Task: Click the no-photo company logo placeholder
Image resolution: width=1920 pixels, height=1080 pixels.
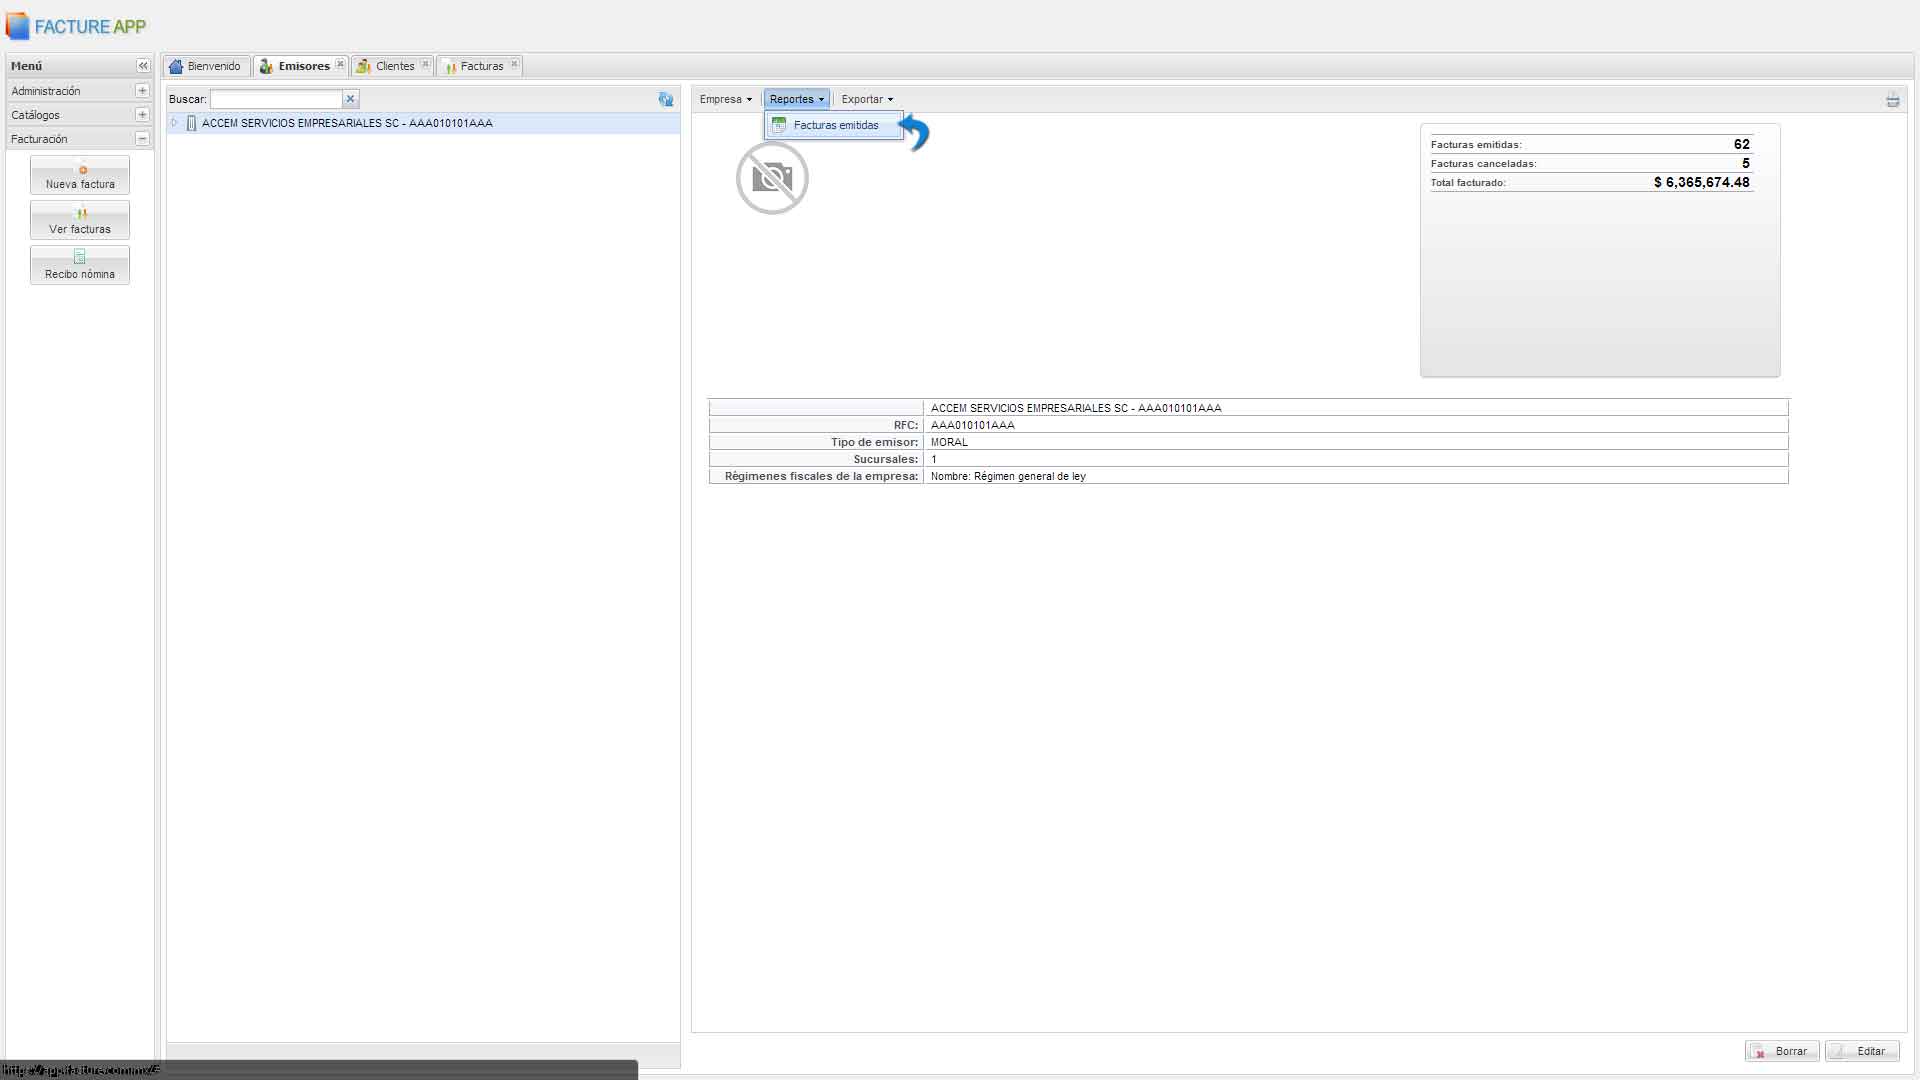Action: (x=772, y=178)
